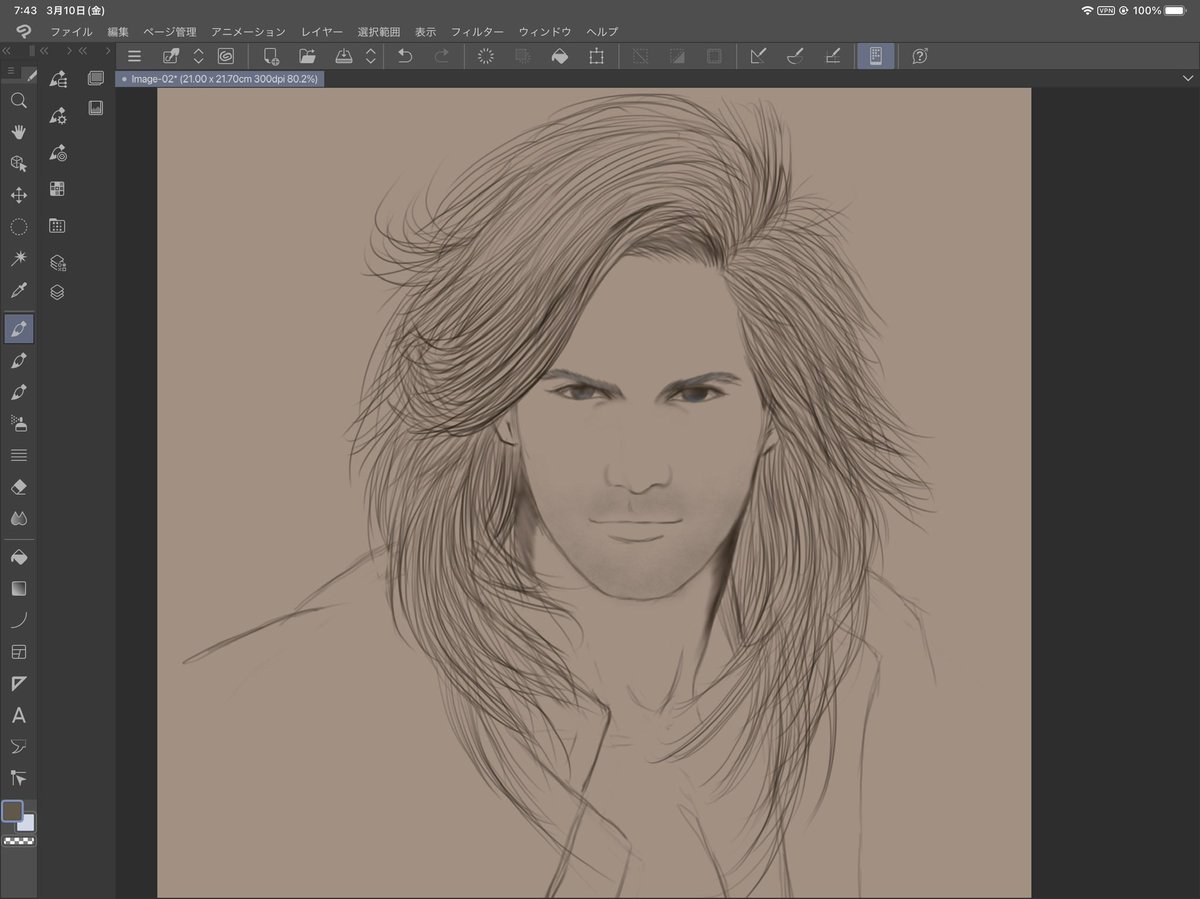Open the Sub Tool palette icon
The image size is (1200, 899).
[58, 78]
